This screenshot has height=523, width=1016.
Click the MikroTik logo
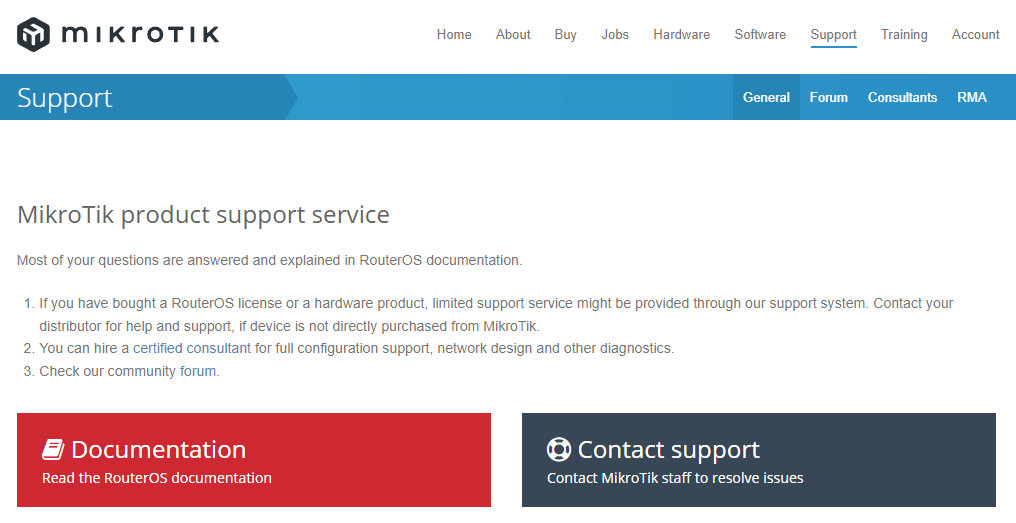118,34
